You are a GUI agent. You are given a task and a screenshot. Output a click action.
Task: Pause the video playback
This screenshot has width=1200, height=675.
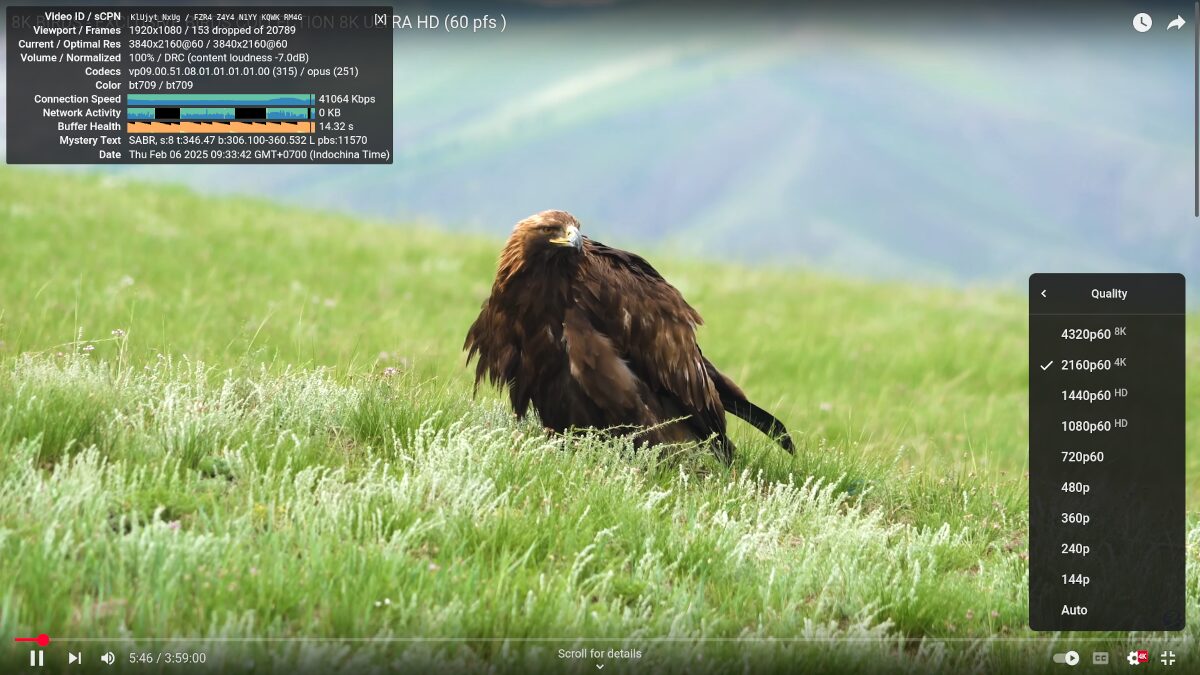coord(37,658)
